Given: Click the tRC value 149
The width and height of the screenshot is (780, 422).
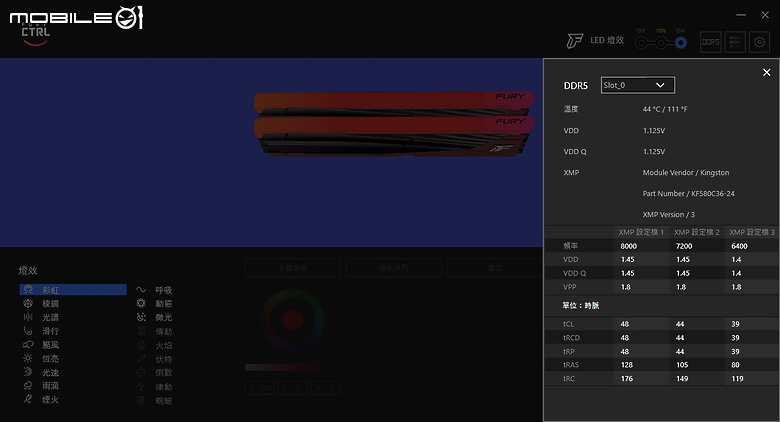Looking at the screenshot, I should (682, 379).
